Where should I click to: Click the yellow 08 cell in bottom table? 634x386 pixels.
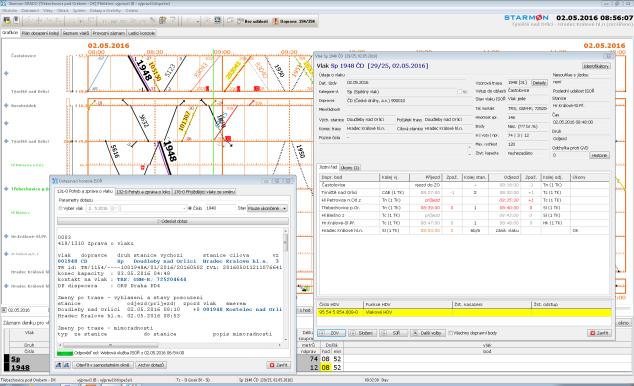325,367
